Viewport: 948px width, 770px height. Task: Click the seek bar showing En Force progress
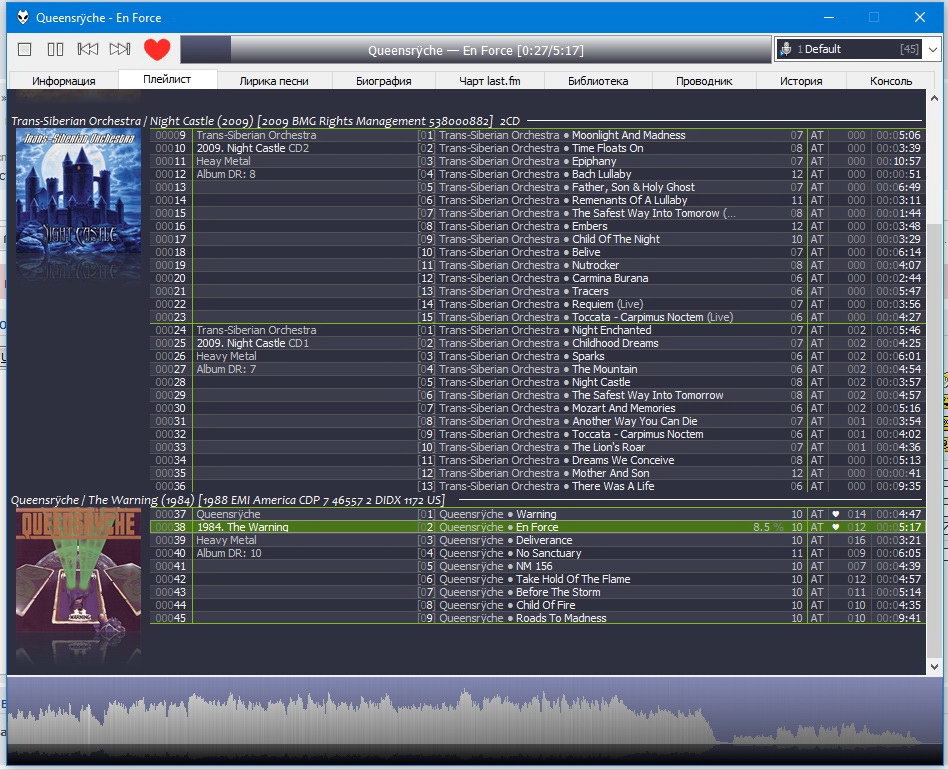475,50
